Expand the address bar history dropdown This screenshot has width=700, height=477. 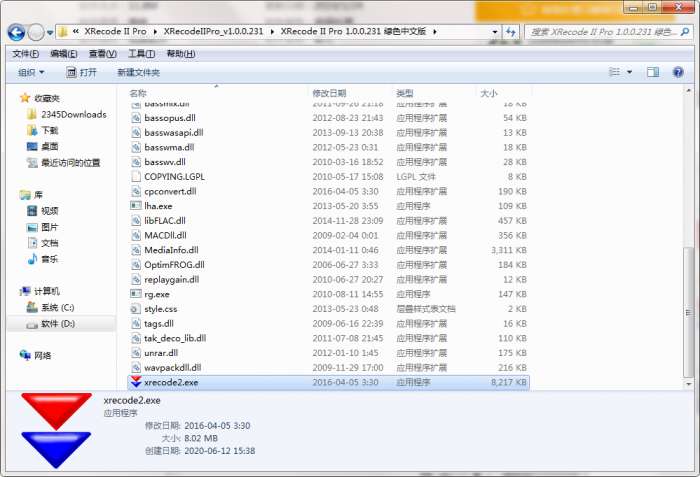click(494, 32)
